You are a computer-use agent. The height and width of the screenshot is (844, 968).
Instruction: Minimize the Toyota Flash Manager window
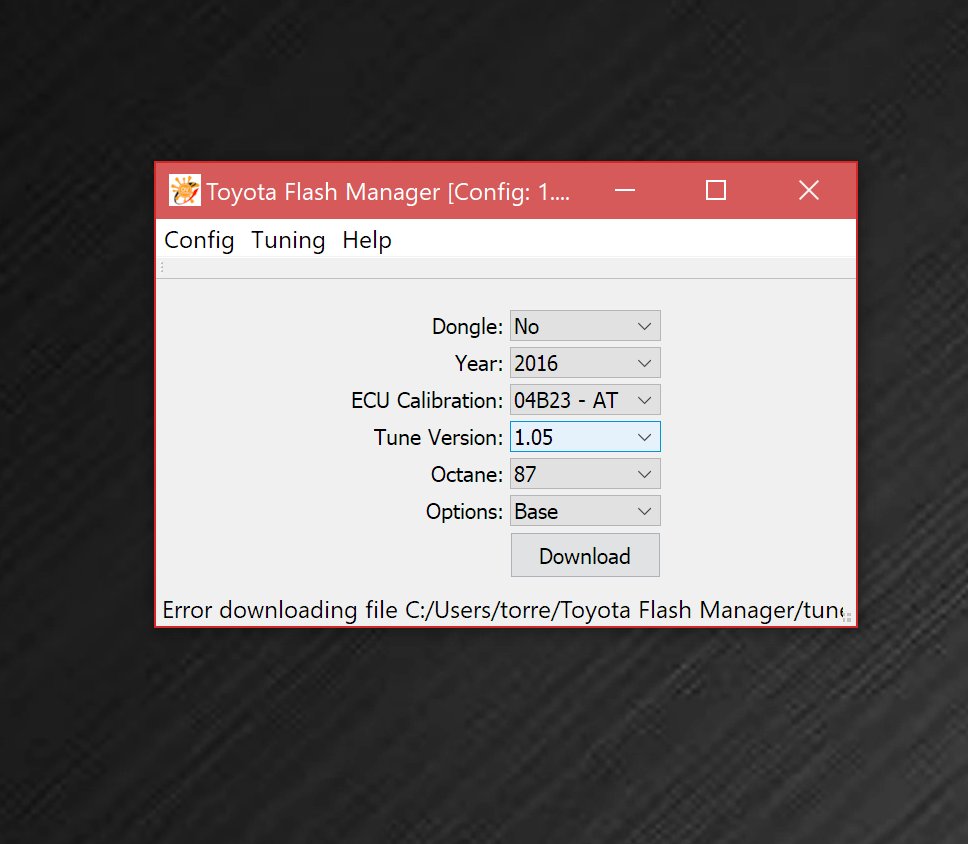click(625, 190)
